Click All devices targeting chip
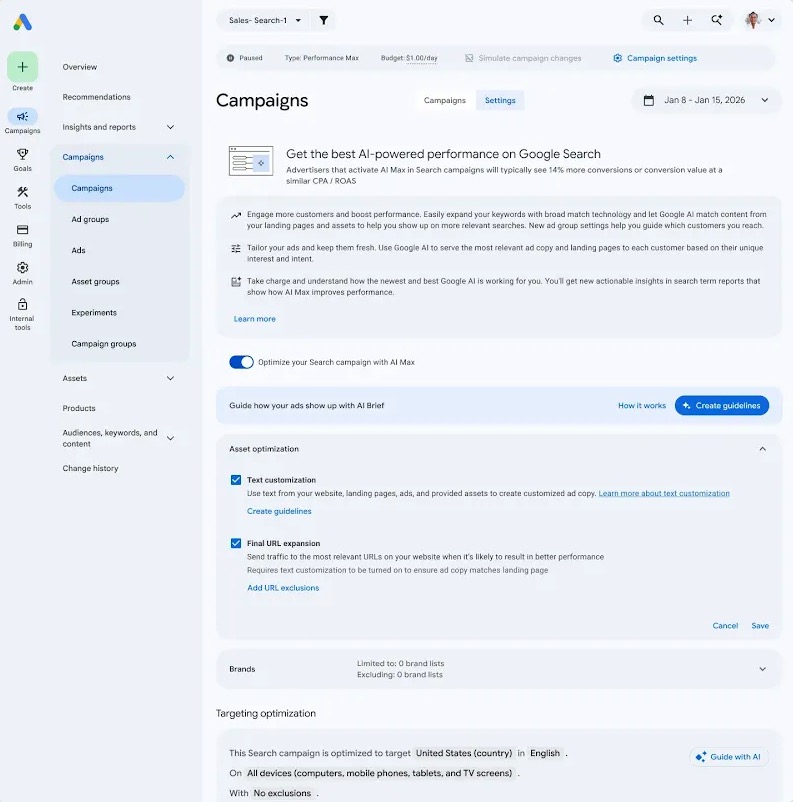The height and width of the screenshot is (802, 793). click(380, 773)
